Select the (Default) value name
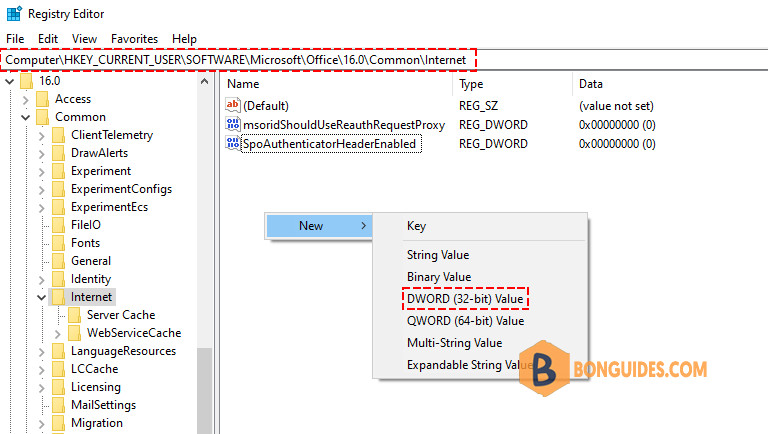The height and width of the screenshot is (434, 768). (x=266, y=106)
